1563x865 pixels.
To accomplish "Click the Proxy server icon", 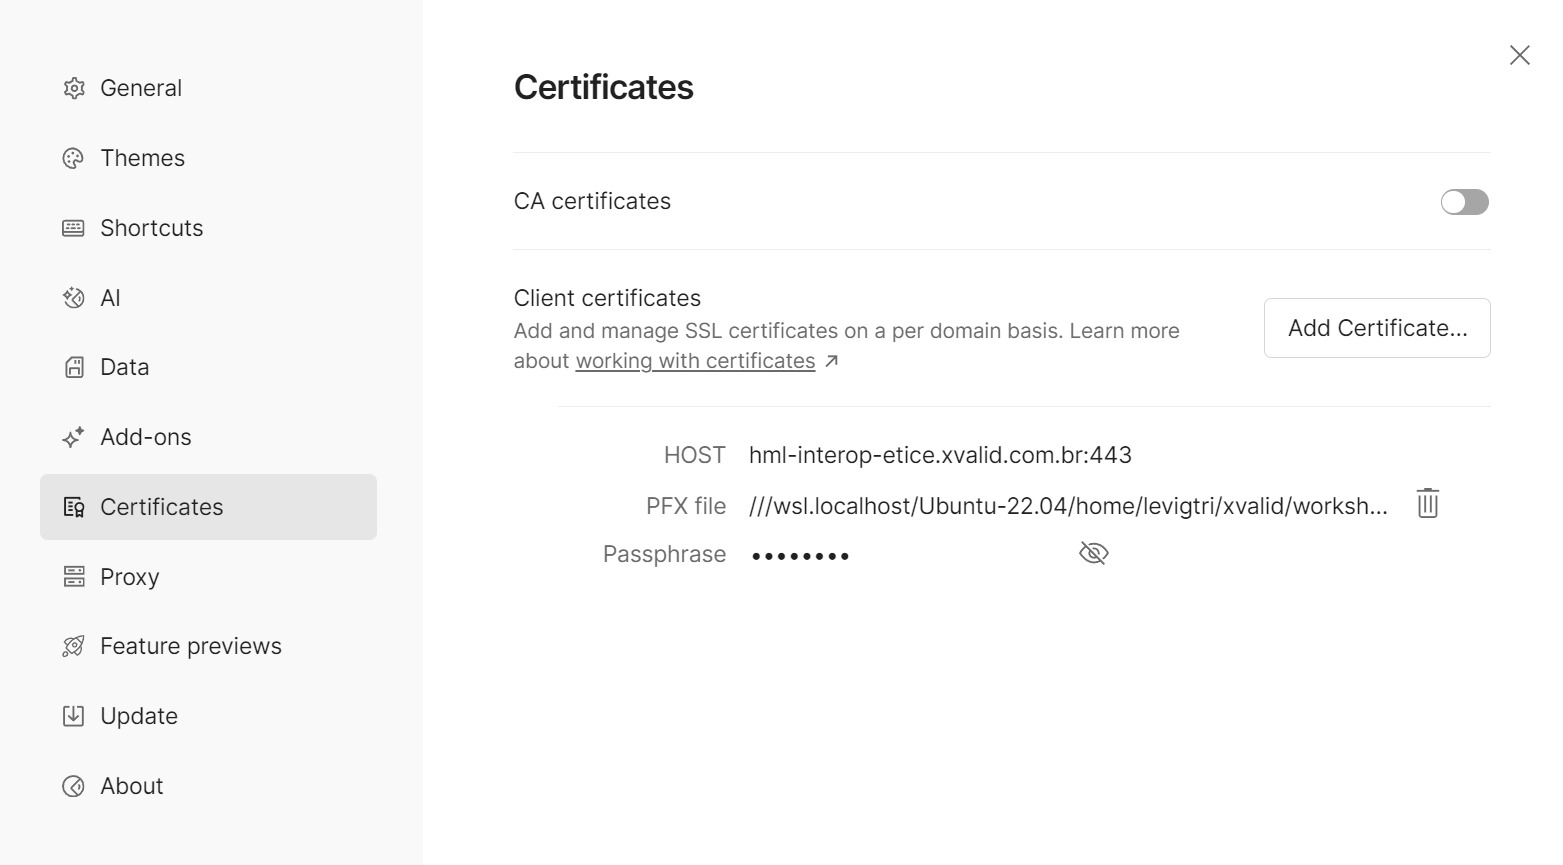I will coord(74,577).
